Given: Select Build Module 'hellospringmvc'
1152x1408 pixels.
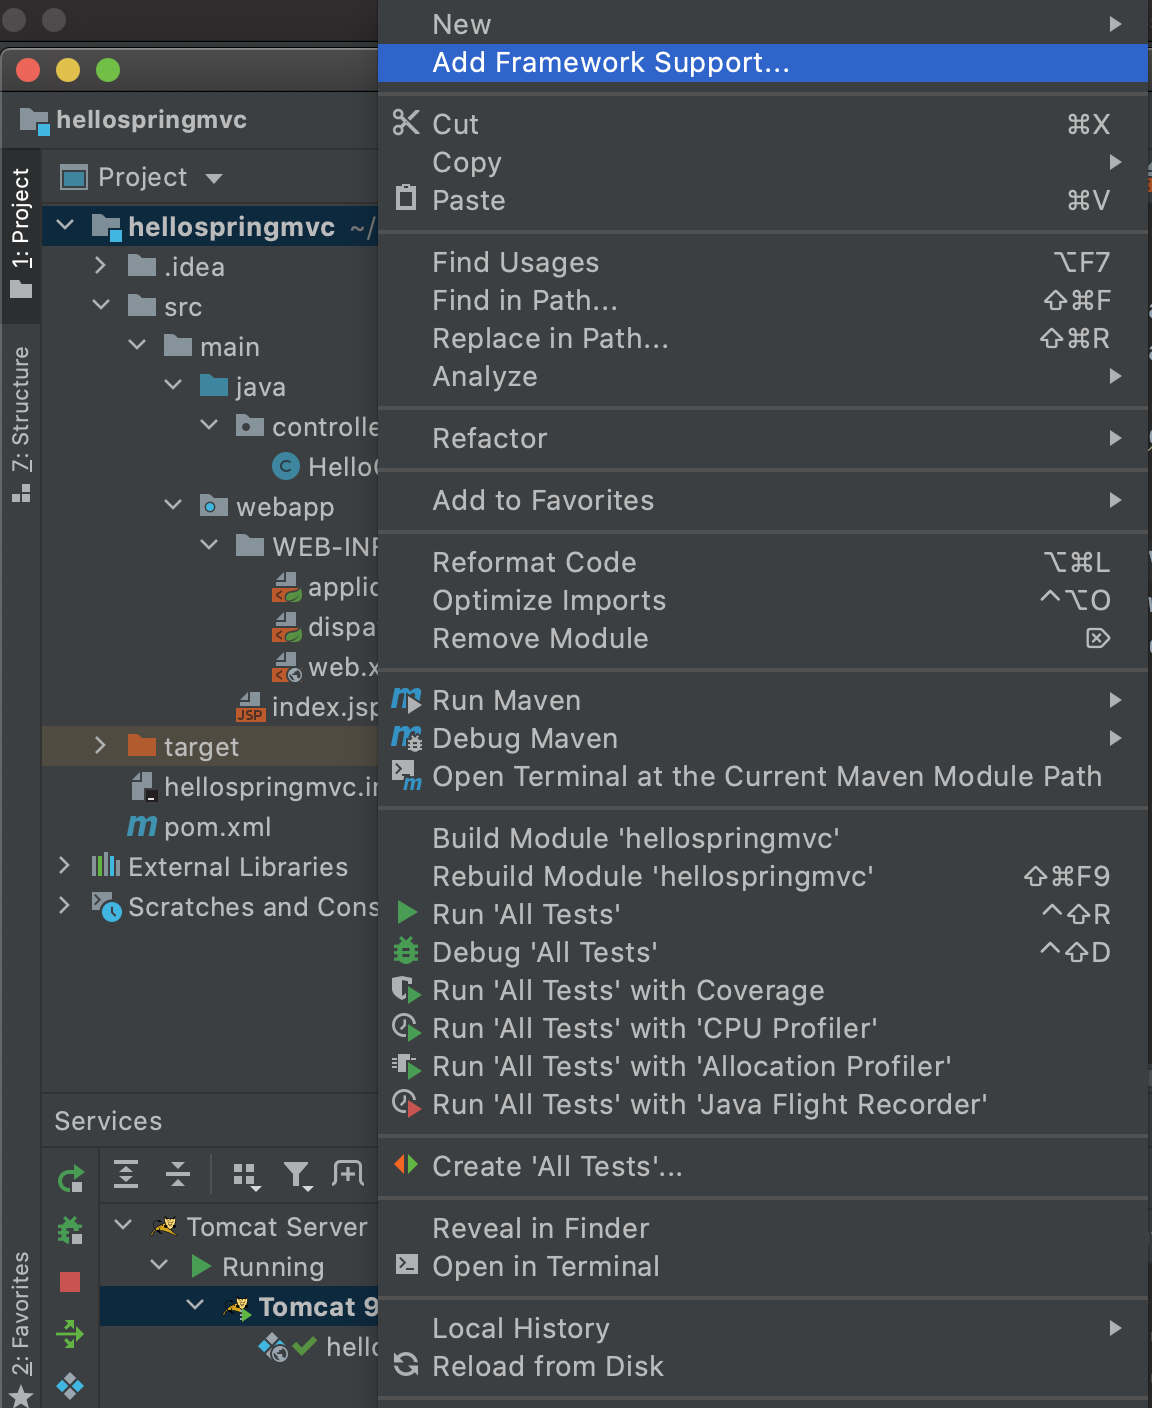Looking at the screenshot, I should [x=635, y=838].
